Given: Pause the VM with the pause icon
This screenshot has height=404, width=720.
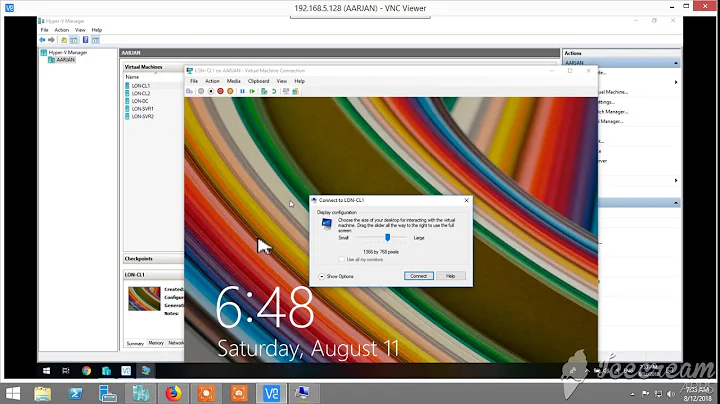Looking at the screenshot, I should [242, 91].
